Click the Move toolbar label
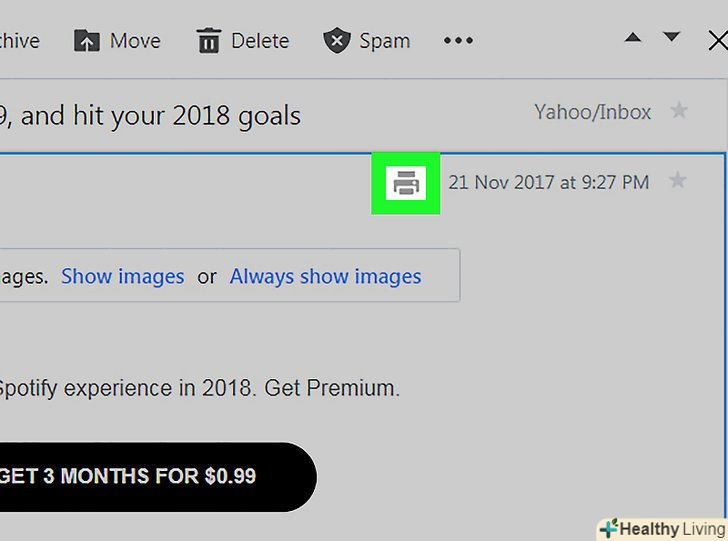This screenshot has width=728, height=541. 135,41
